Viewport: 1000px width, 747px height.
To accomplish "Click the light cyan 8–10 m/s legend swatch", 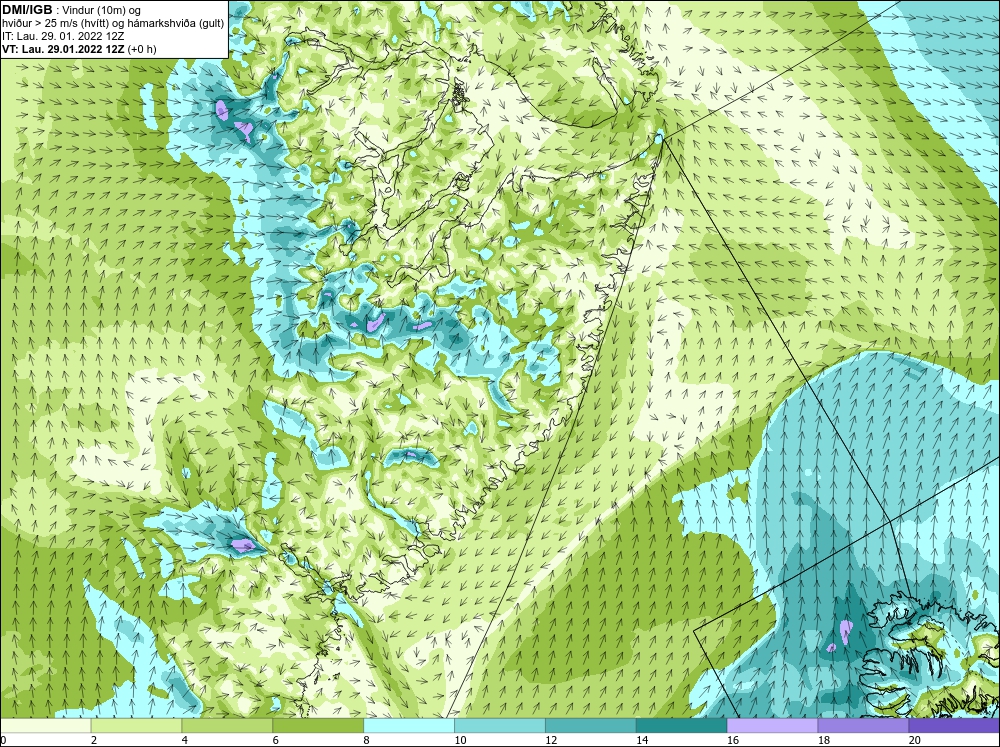I will [x=409, y=725].
